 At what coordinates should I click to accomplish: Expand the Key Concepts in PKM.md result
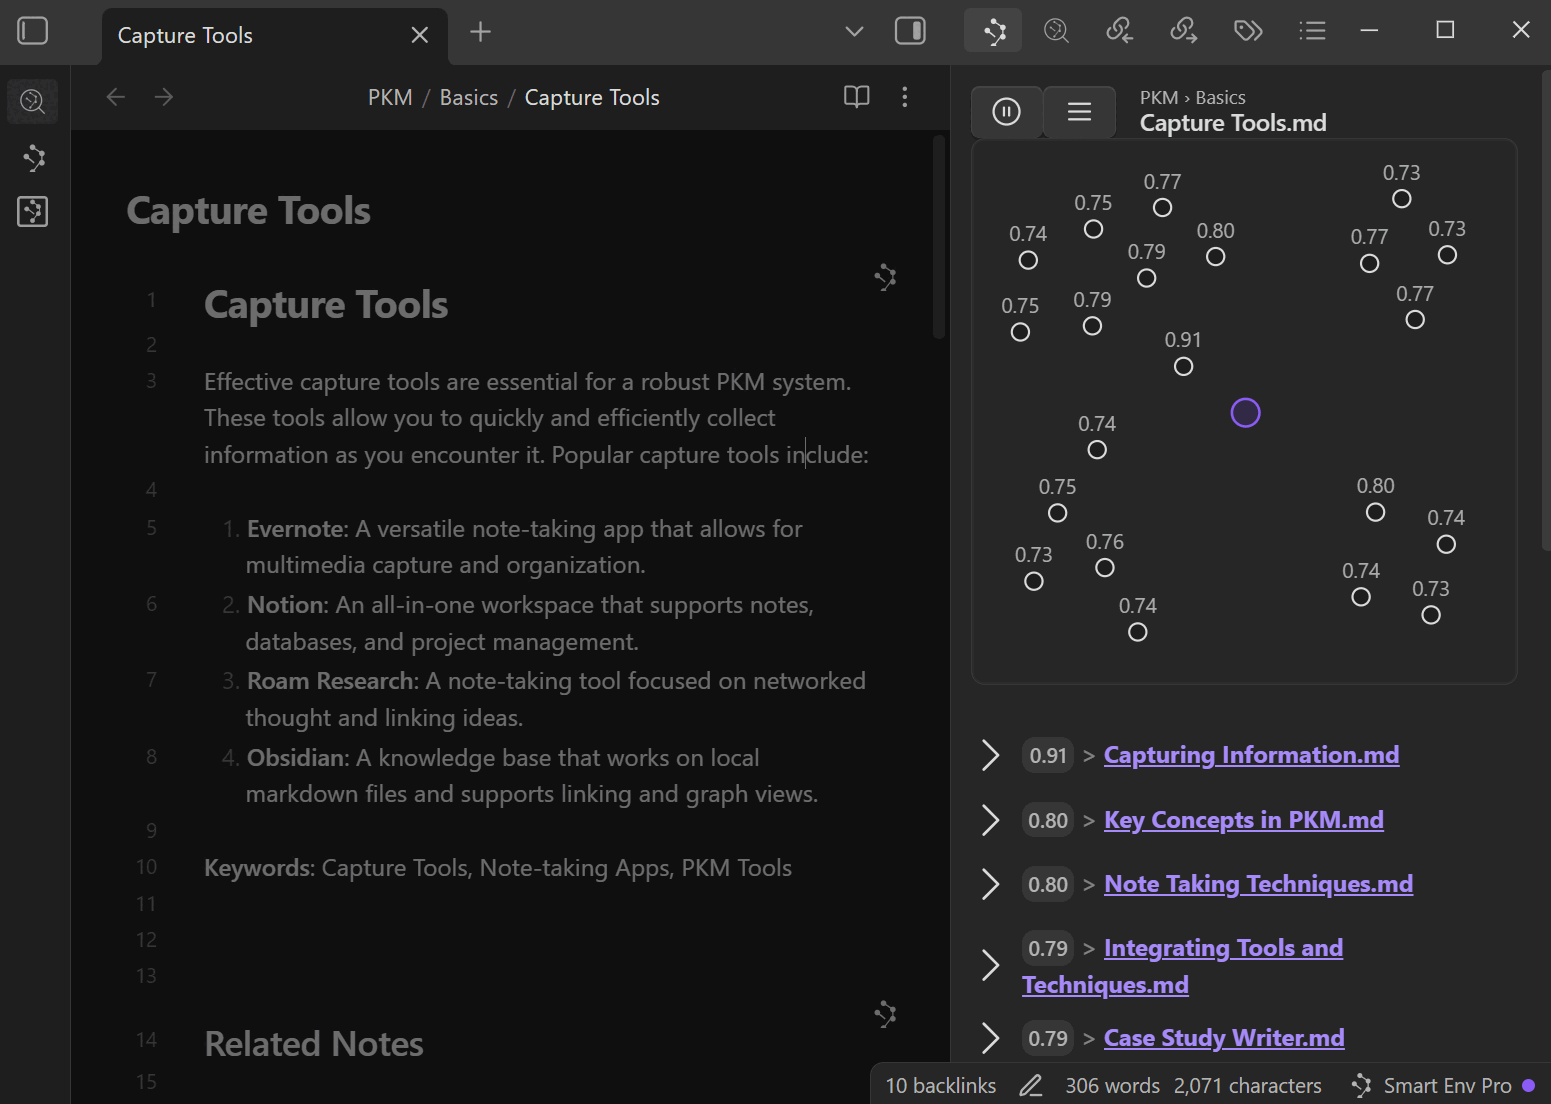click(990, 821)
